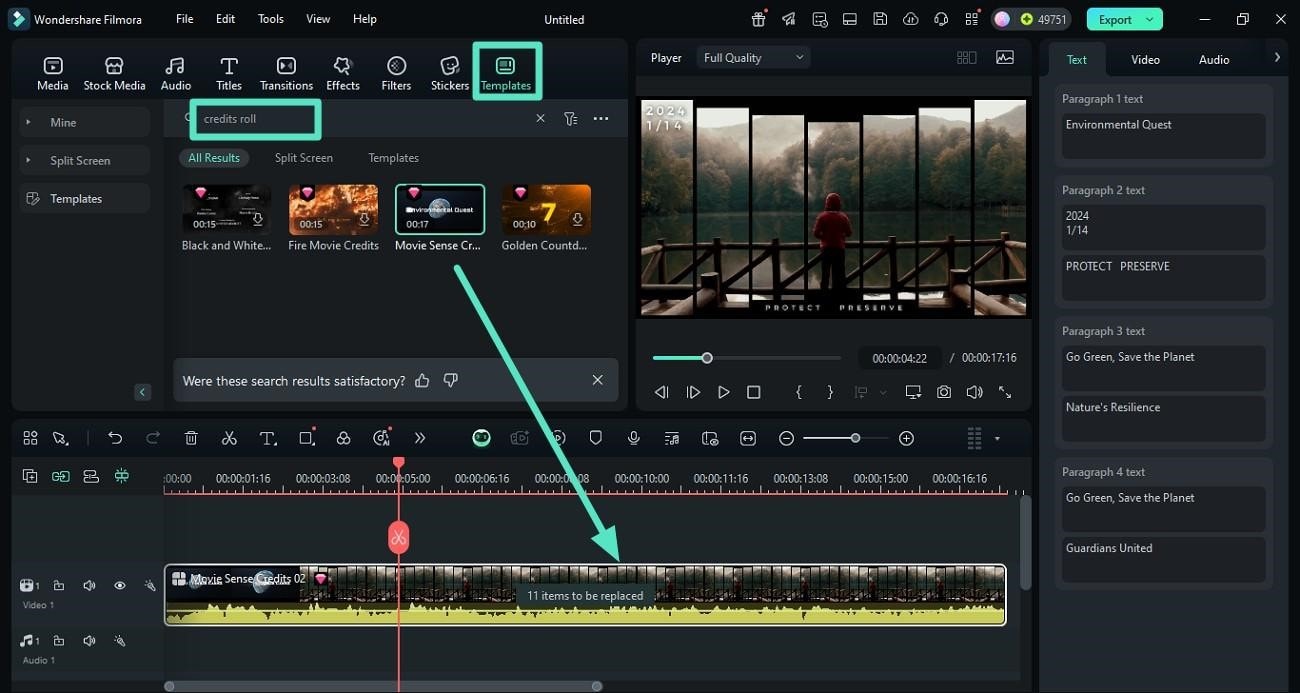Viewport: 1300px width, 693px height.
Task: Open the Stock Media library
Action: pos(114,73)
